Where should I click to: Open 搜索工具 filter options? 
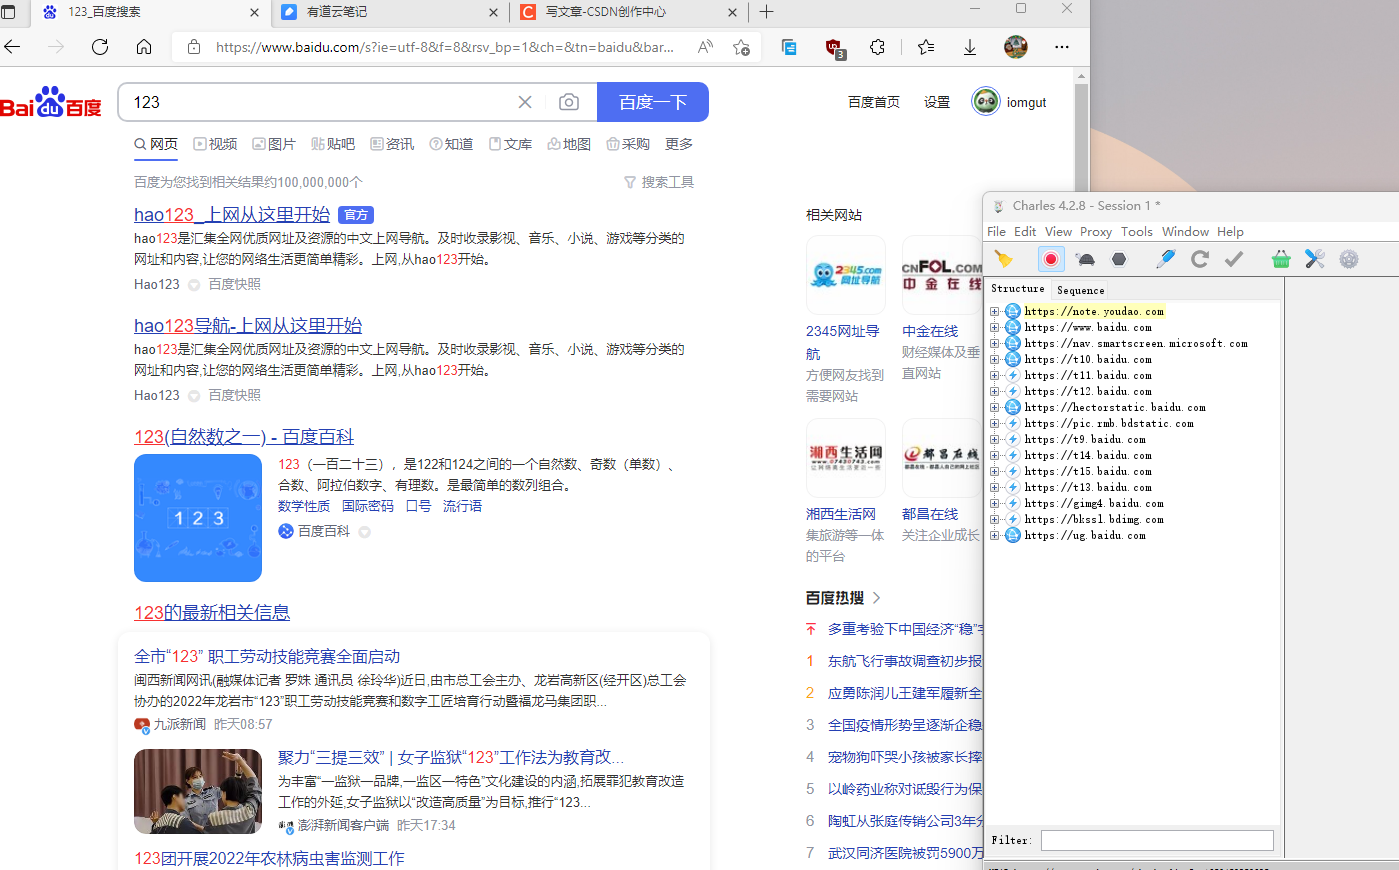coord(659,182)
